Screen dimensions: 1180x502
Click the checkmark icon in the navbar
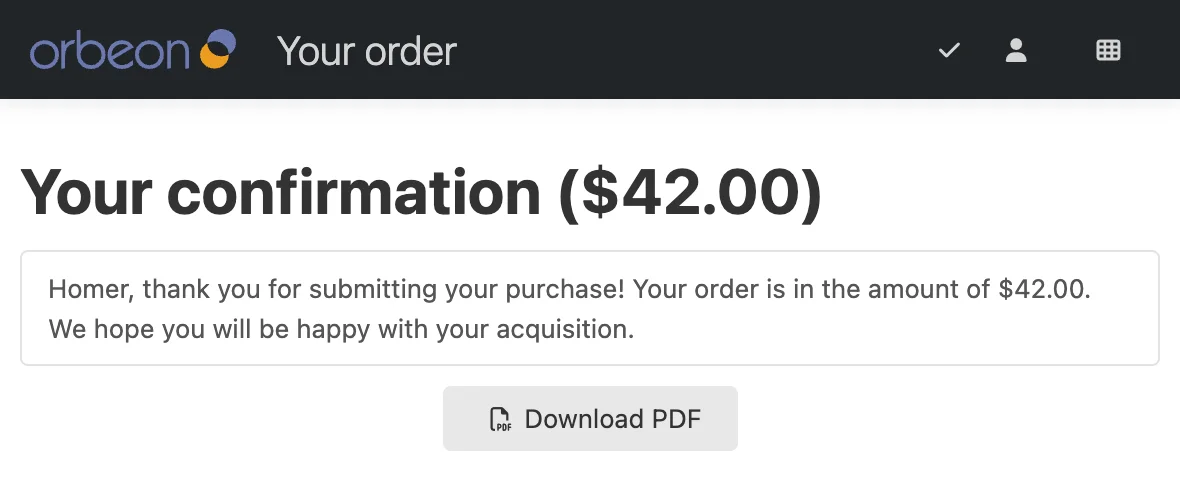pyautogui.click(x=949, y=50)
